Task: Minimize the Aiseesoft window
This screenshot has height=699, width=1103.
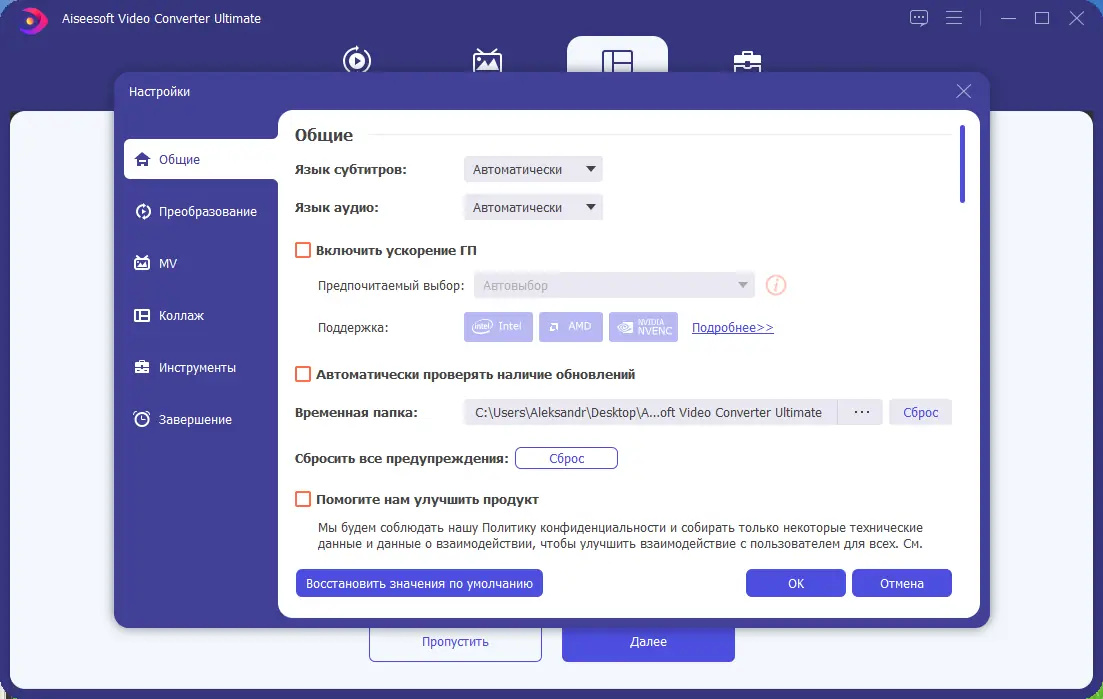Action: pos(1008,19)
